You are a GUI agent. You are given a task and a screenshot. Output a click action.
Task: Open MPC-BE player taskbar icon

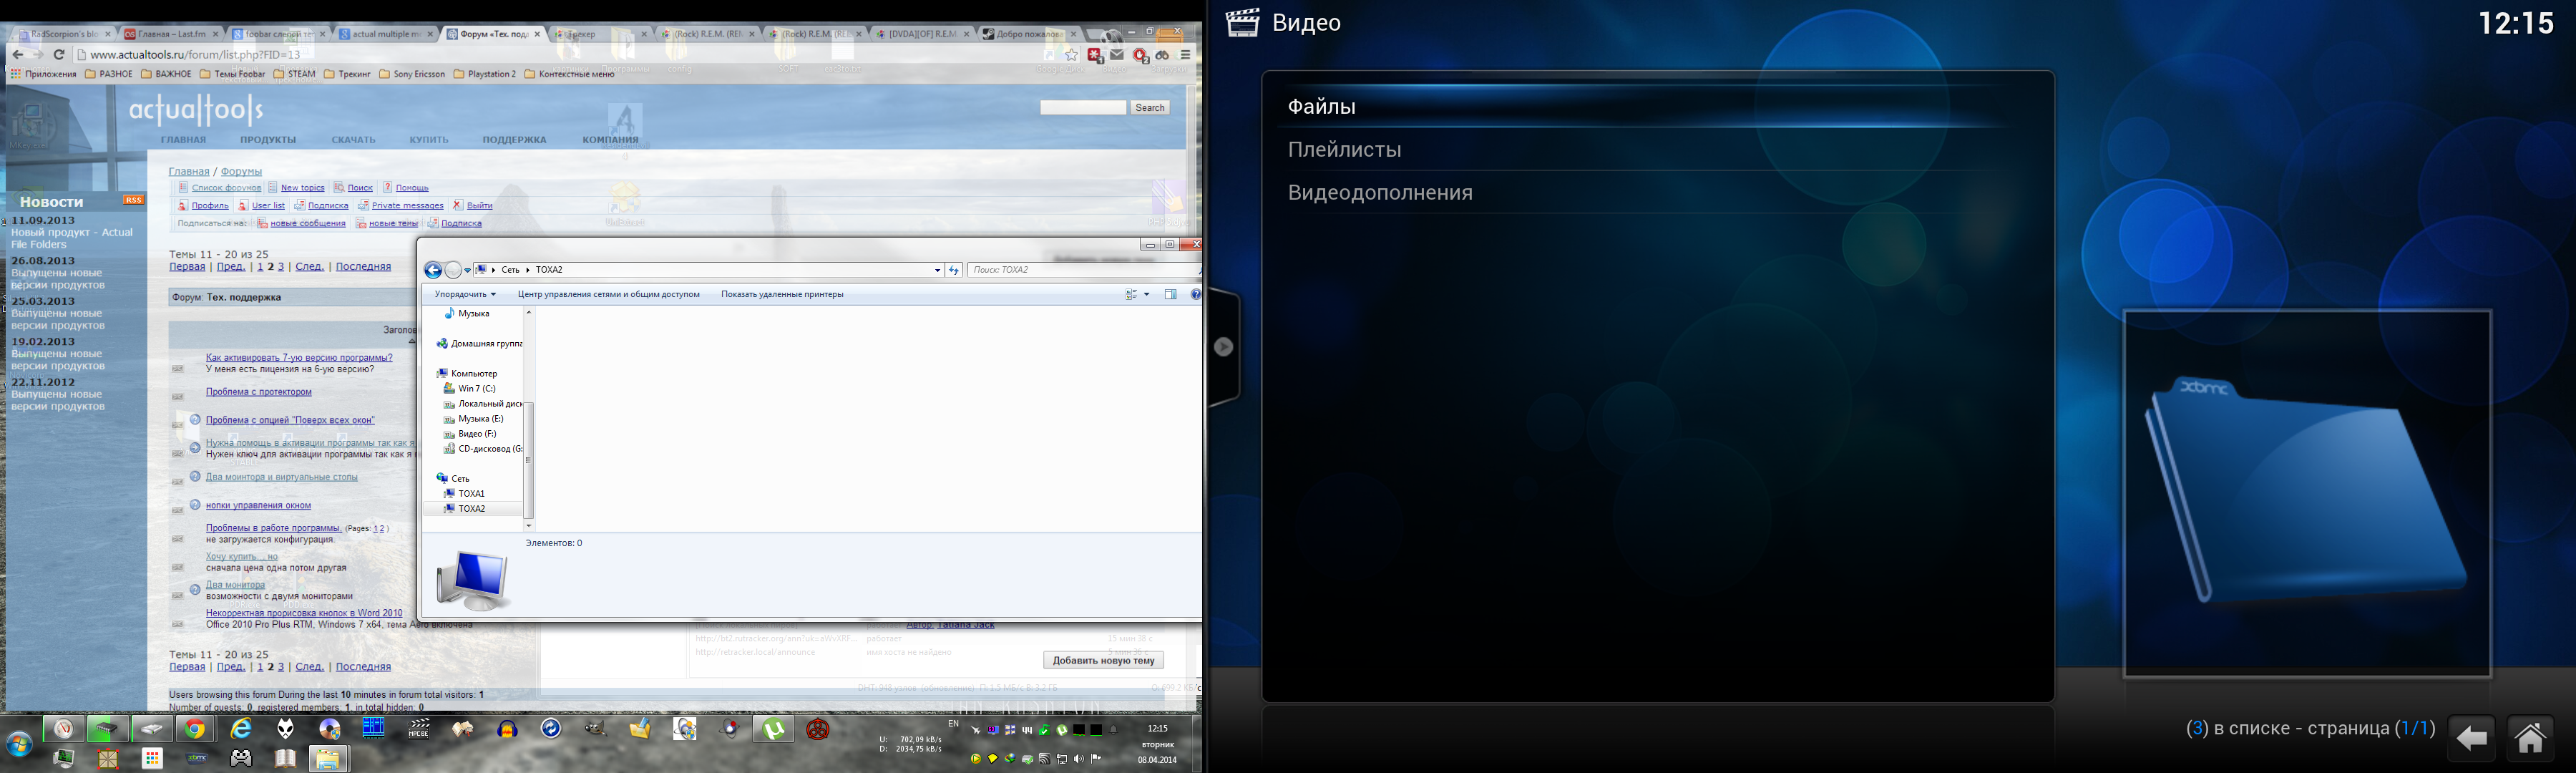click(x=419, y=729)
